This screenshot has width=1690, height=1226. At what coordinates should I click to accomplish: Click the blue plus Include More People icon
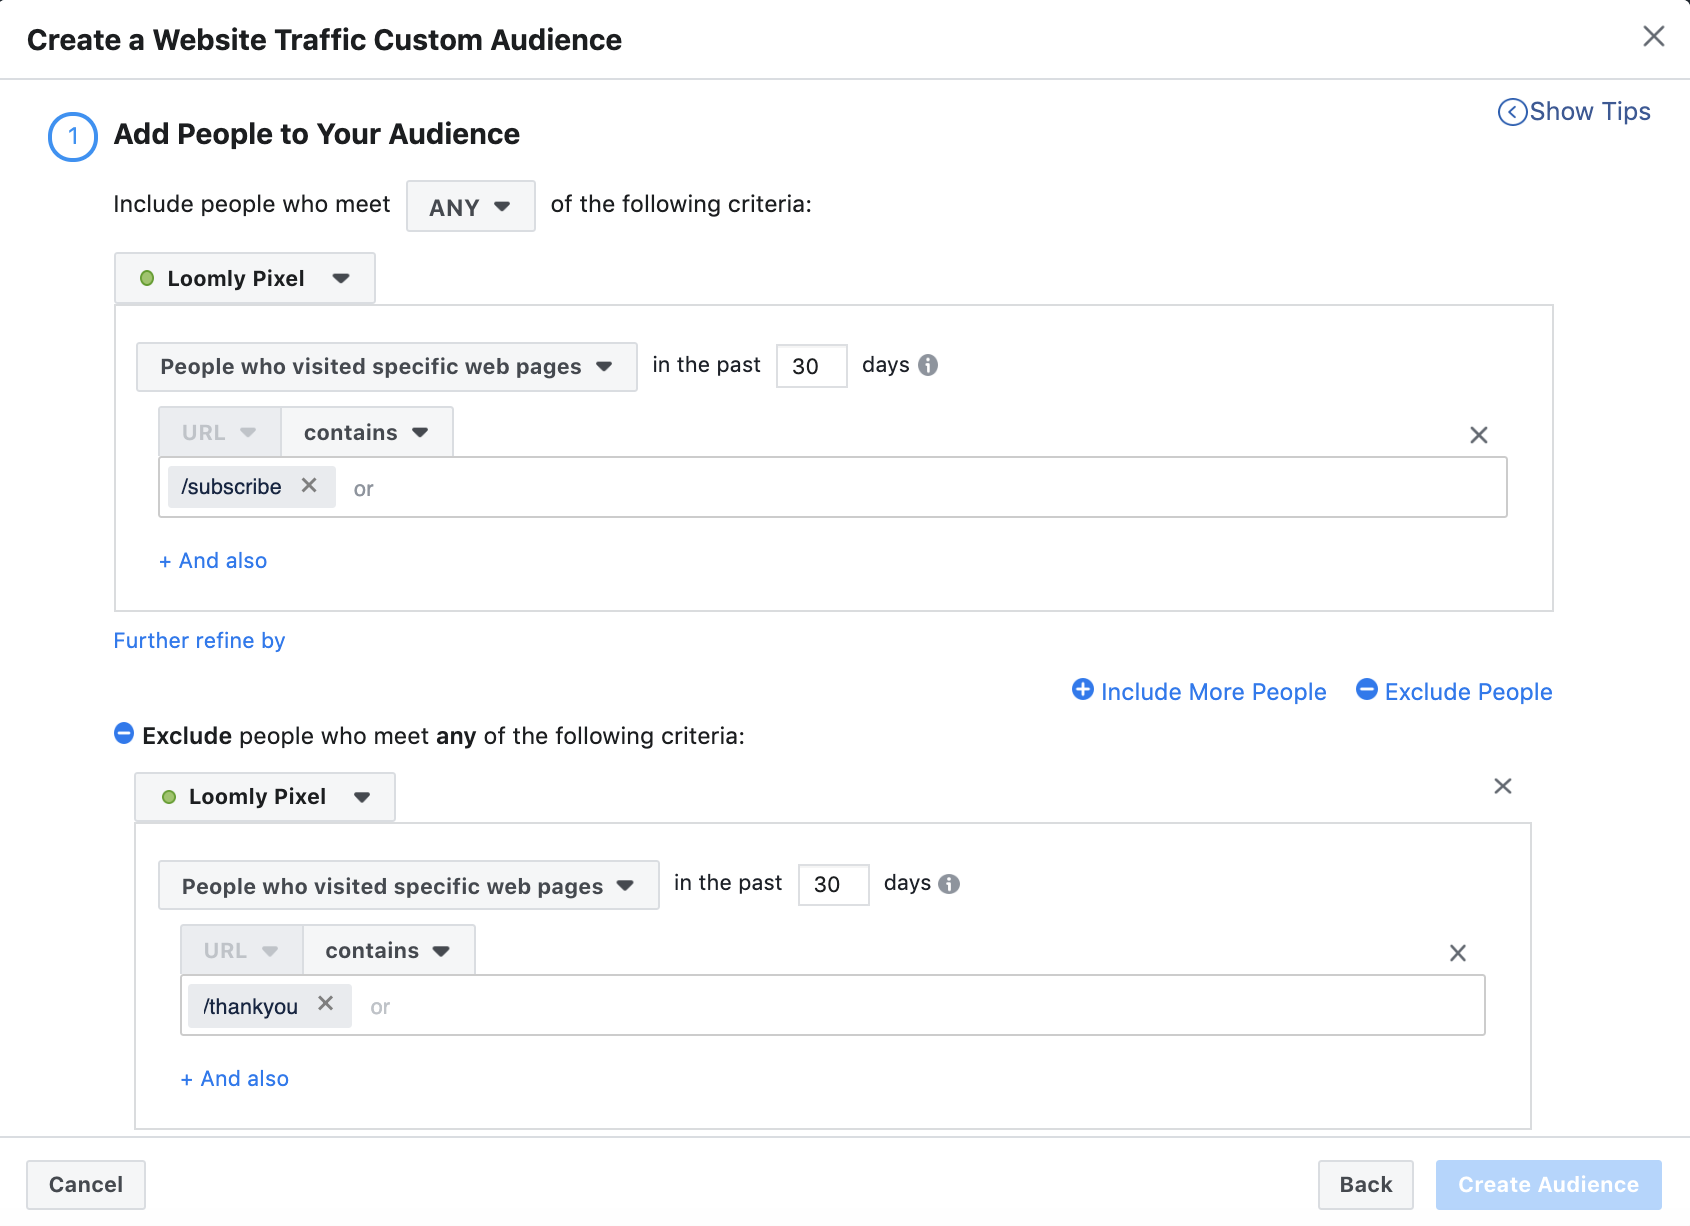(x=1082, y=690)
